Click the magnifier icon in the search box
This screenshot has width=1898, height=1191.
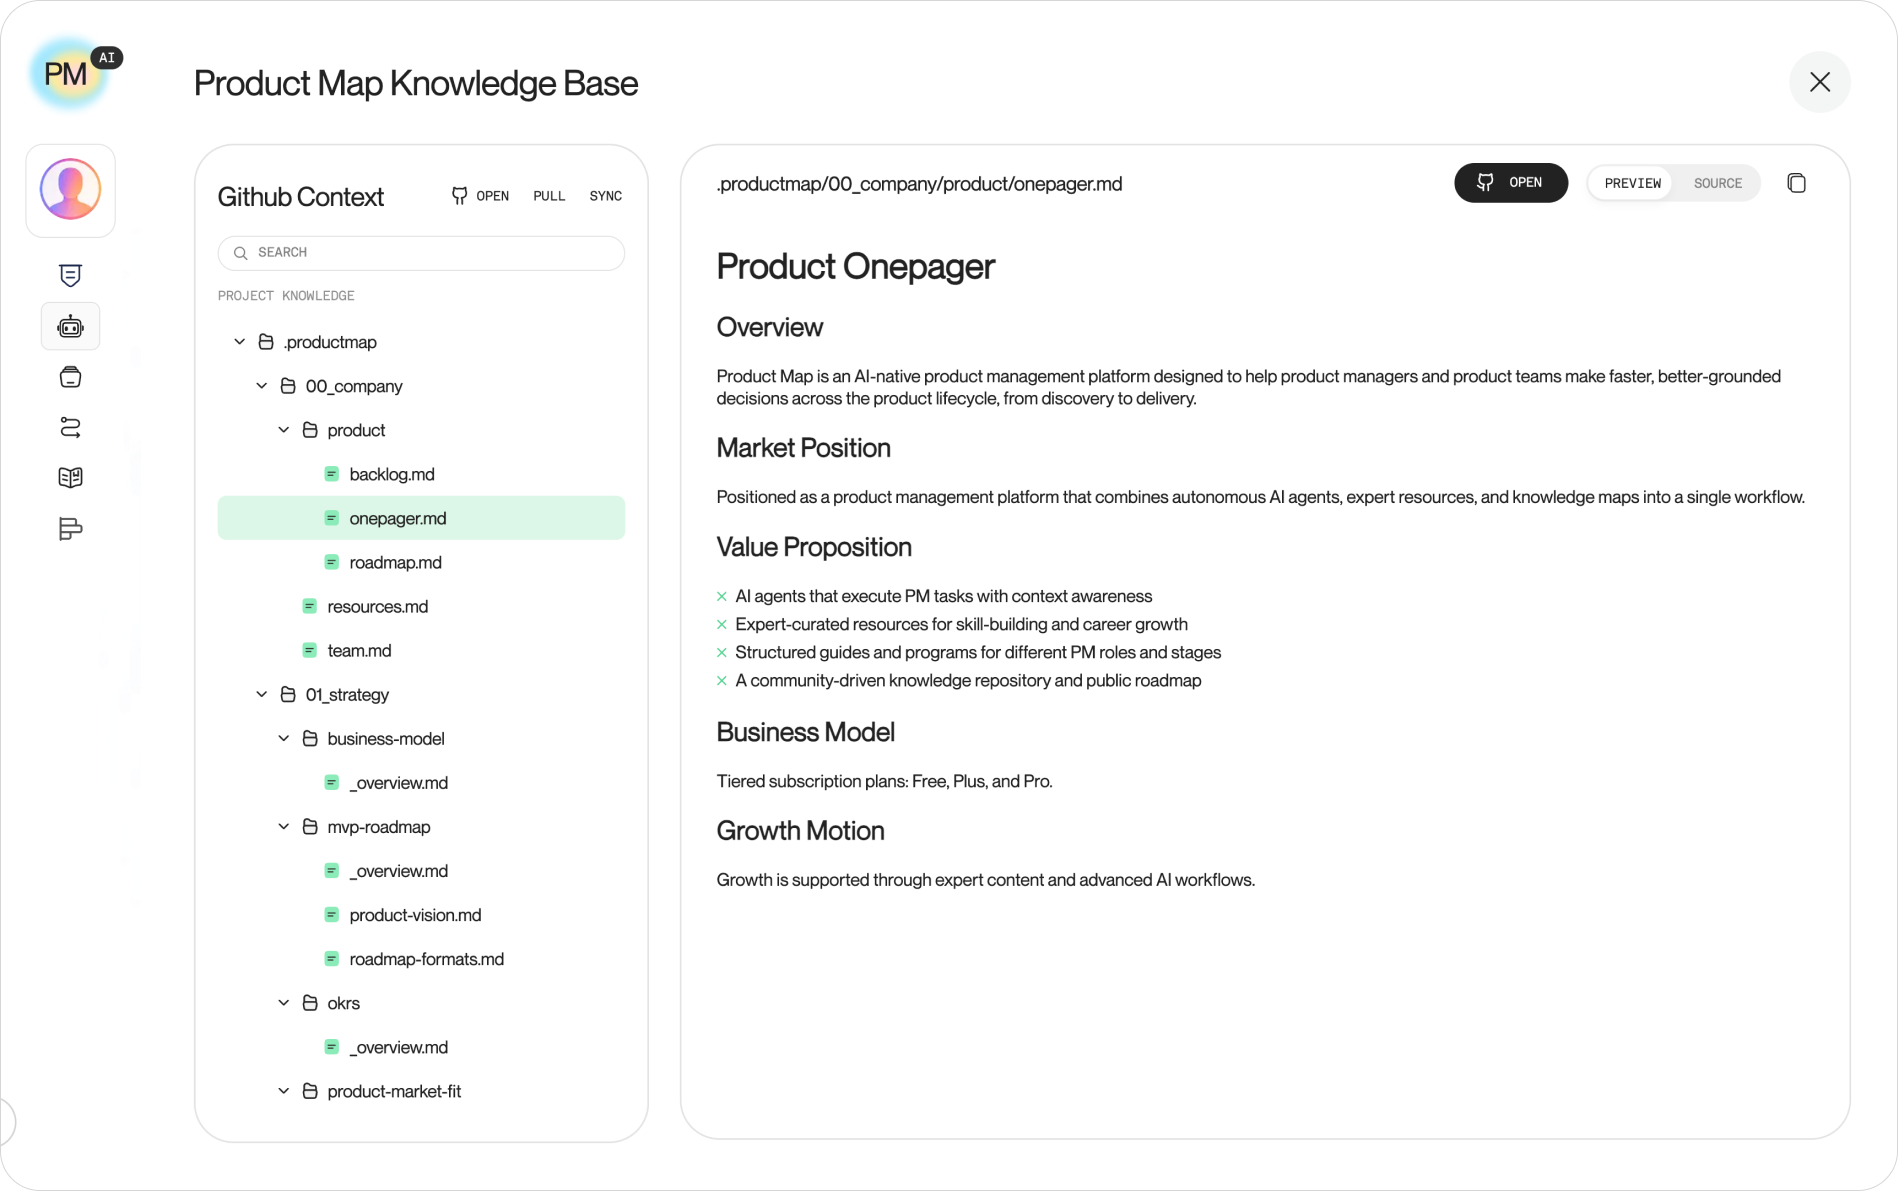(240, 253)
